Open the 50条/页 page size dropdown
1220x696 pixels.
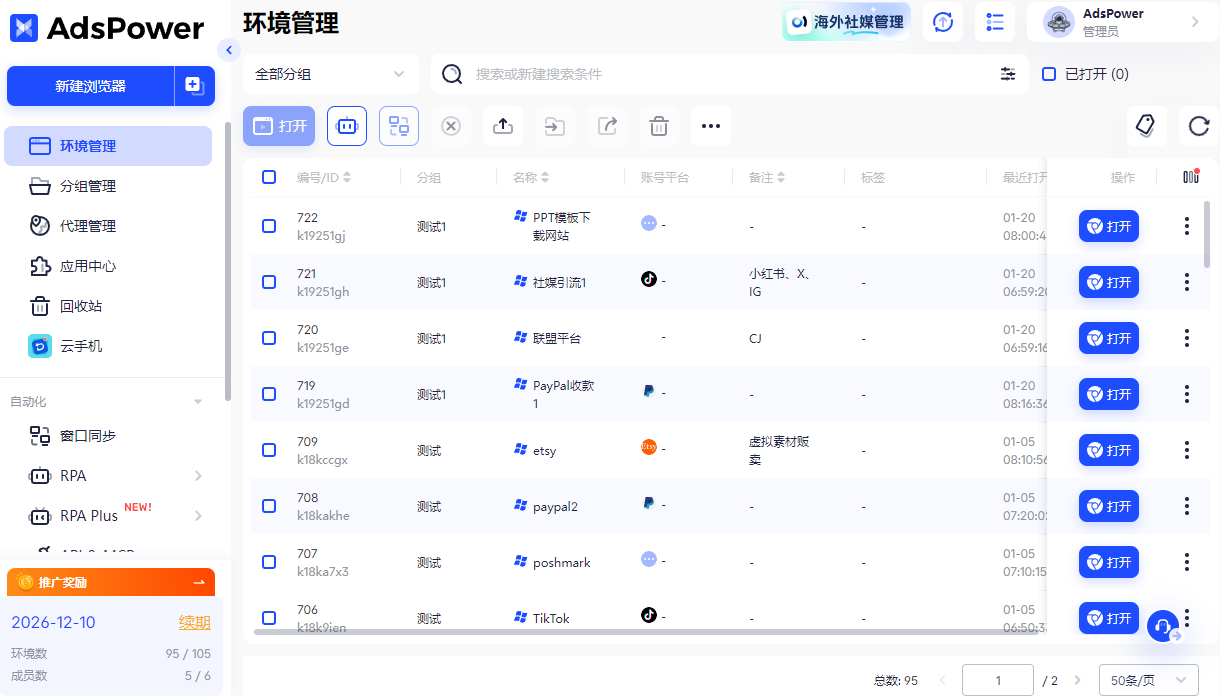click(1149, 680)
